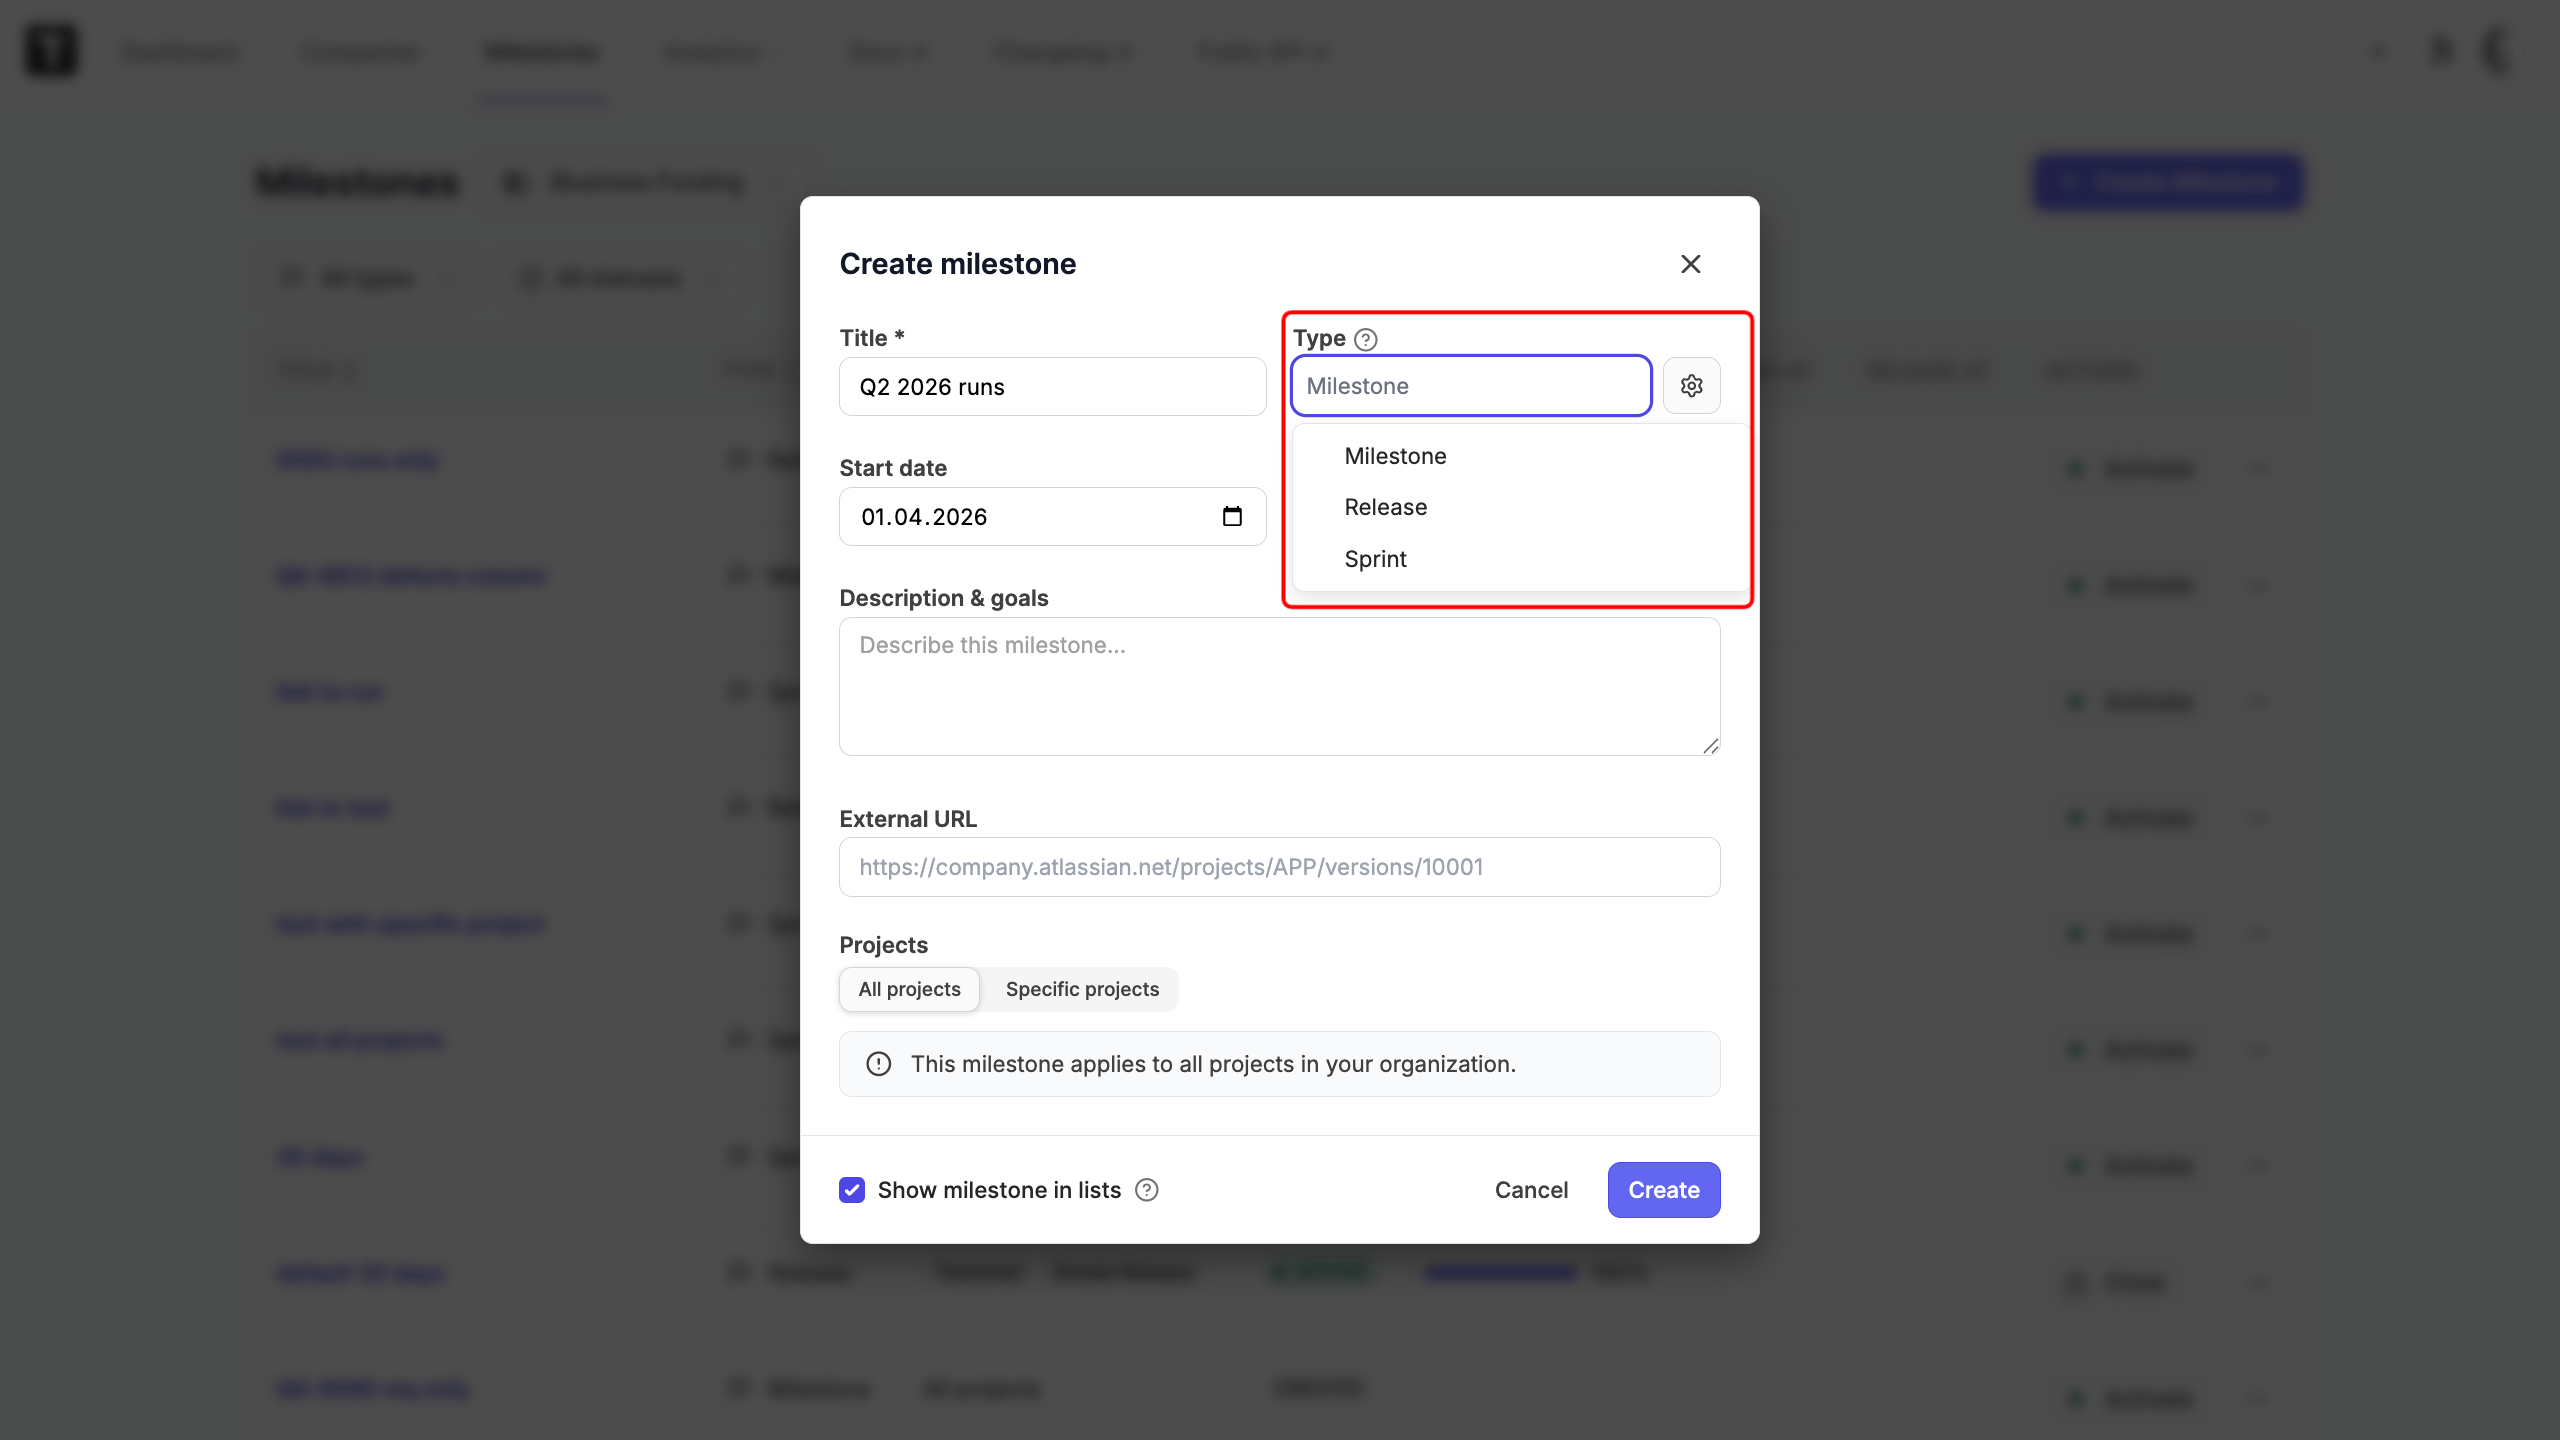This screenshot has height=1440, width=2560.
Task: Open milestone type settings gear
Action: click(1691, 386)
